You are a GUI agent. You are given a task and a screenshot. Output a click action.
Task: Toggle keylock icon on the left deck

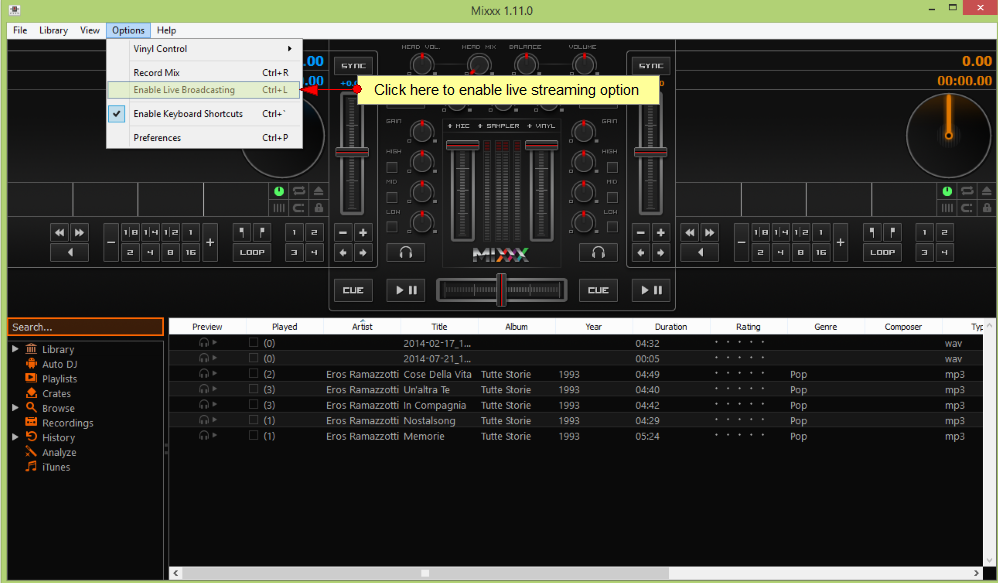318,207
